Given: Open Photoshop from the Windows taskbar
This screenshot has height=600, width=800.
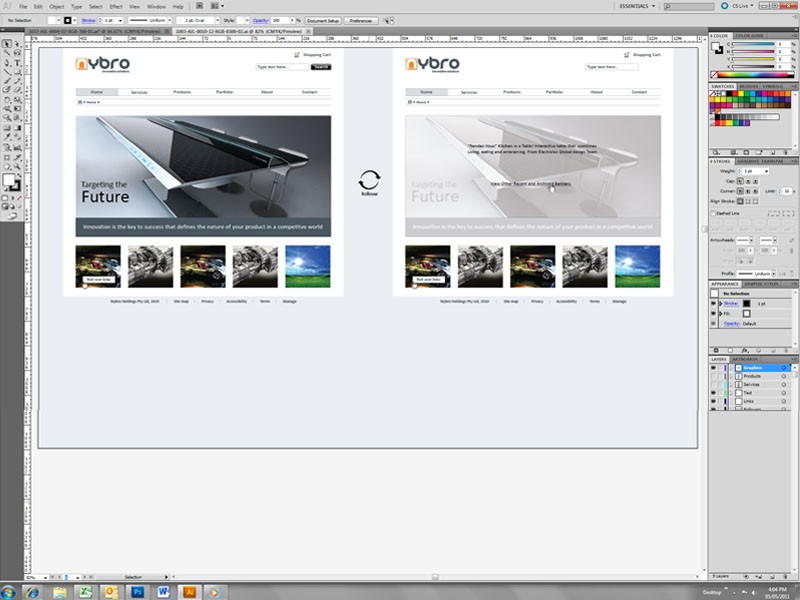Looking at the screenshot, I should [x=138, y=592].
